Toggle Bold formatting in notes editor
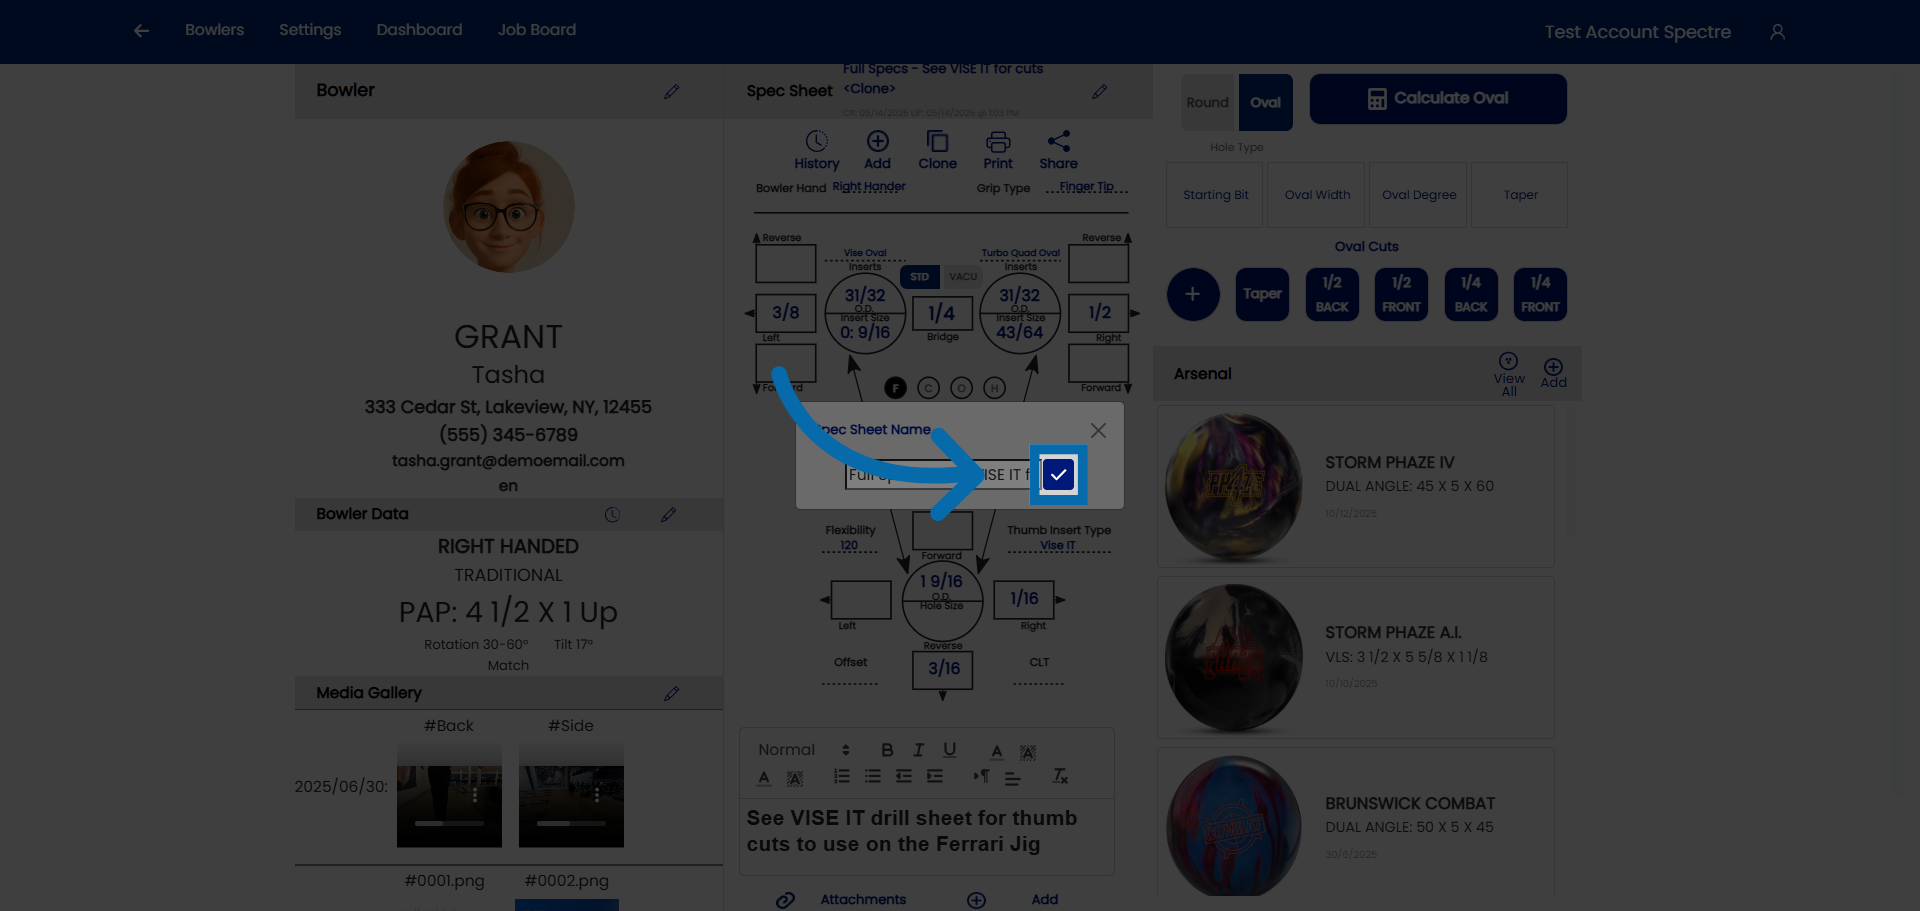Image resolution: width=1920 pixels, height=911 pixels. coord(887,750)
